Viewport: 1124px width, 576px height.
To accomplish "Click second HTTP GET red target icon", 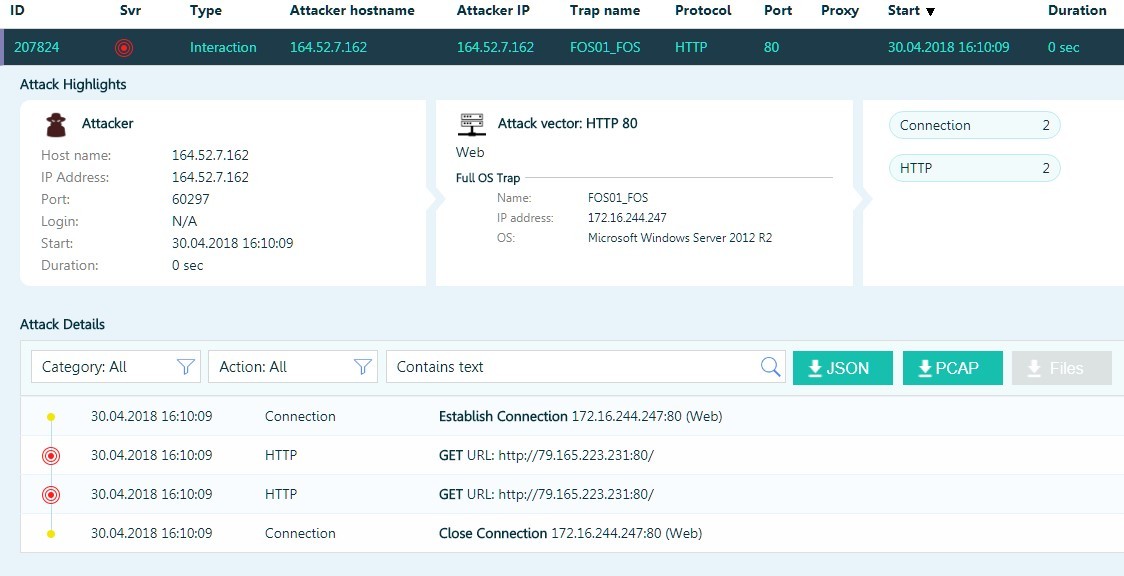I will 51,495.
